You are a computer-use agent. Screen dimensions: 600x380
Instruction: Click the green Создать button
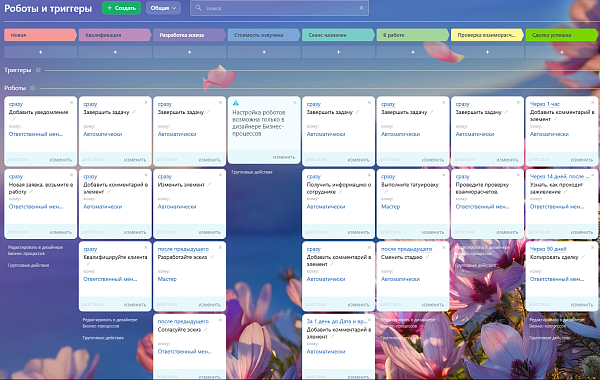tap(121, 8)
